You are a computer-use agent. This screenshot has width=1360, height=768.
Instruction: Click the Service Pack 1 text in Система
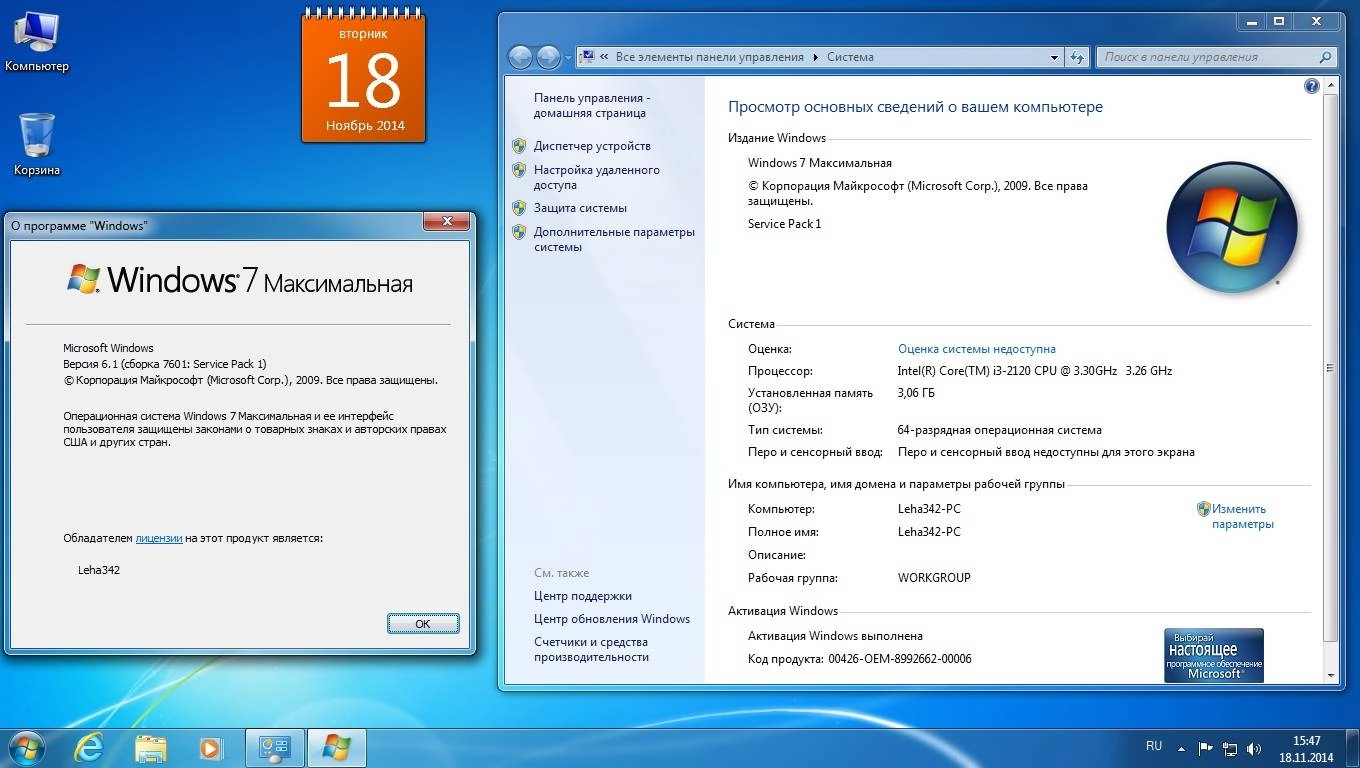click(x=784, y=224)
